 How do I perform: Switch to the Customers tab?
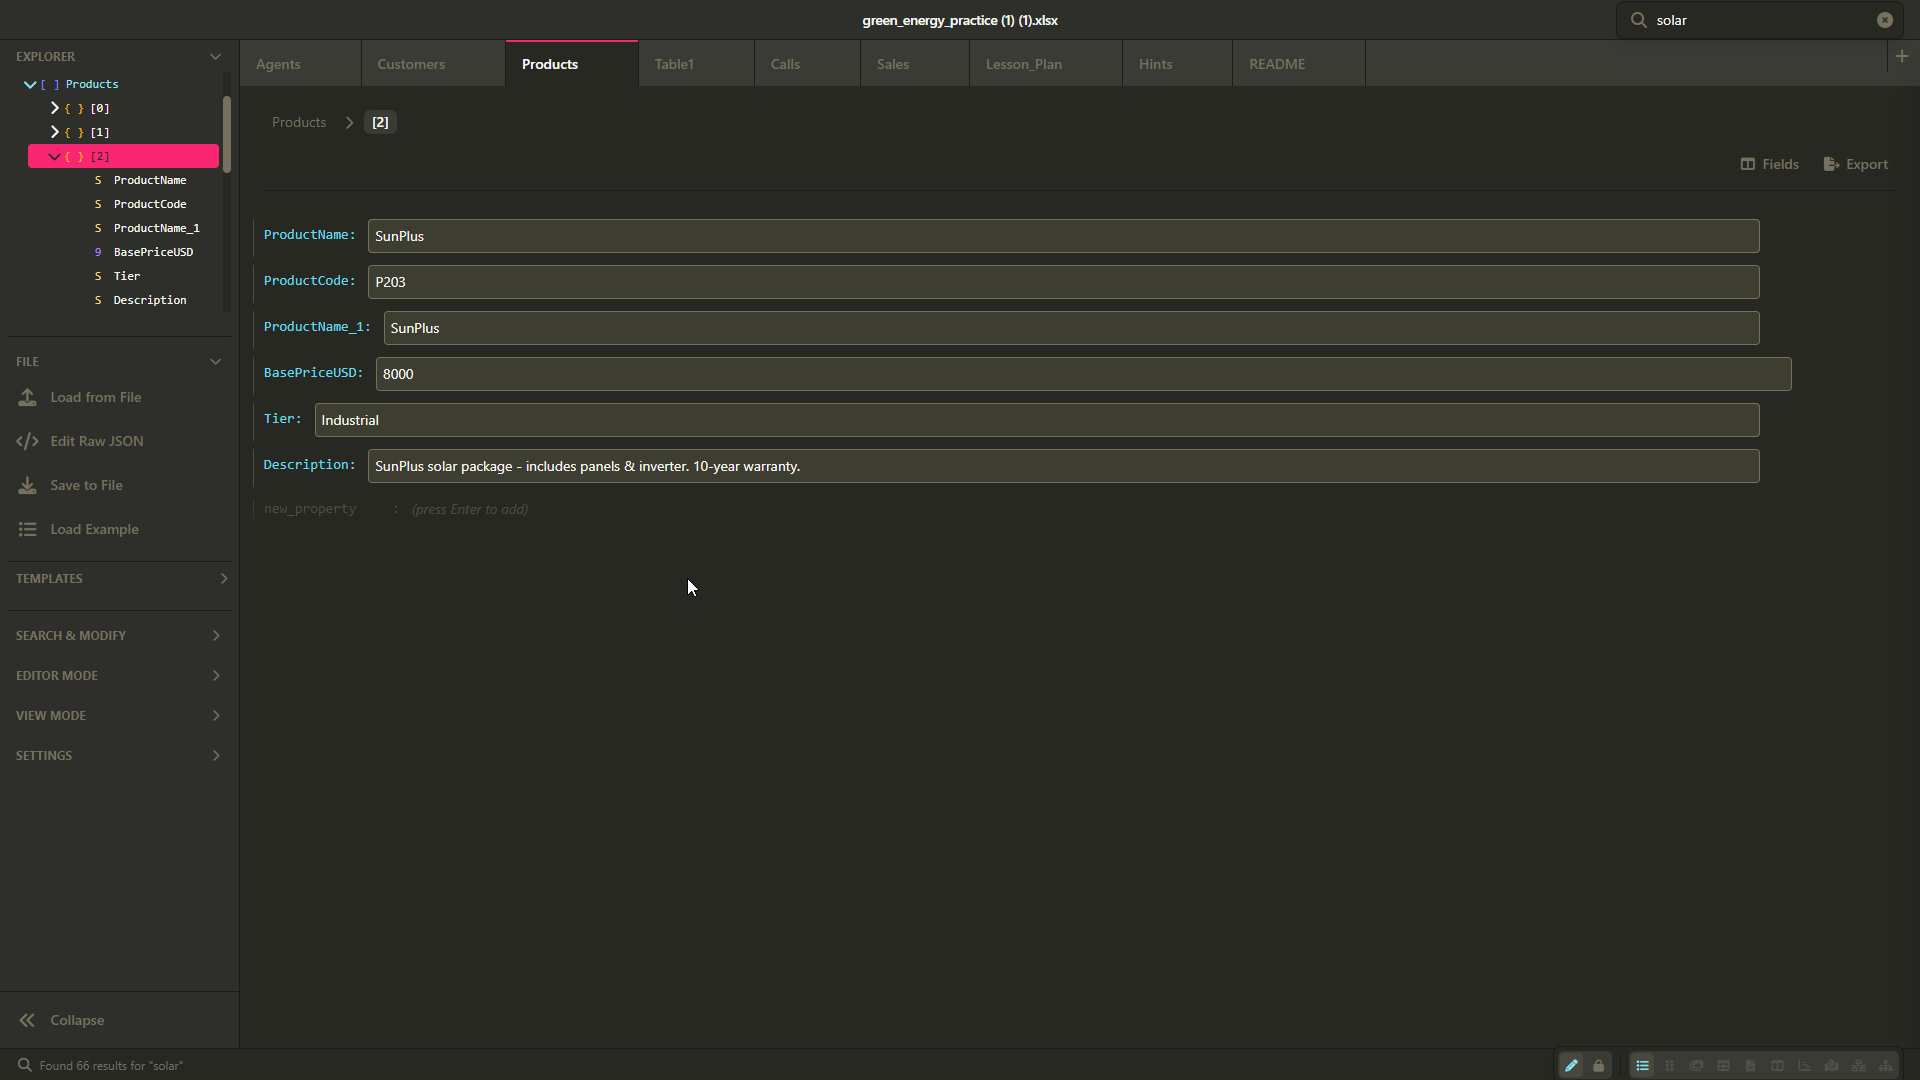410,63
